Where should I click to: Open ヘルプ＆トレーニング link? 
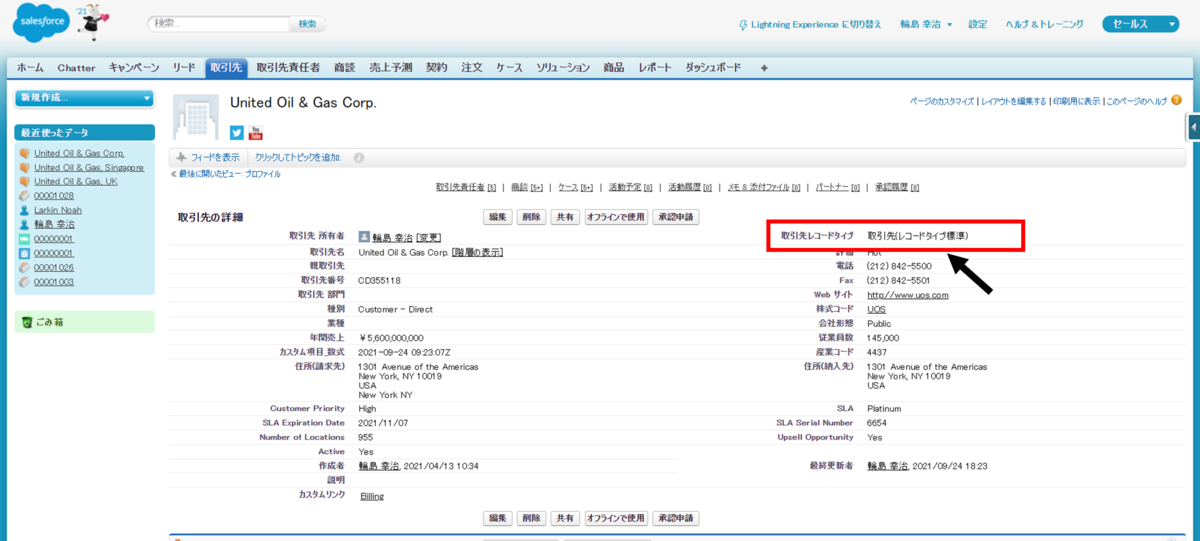tap(1045, 24)
